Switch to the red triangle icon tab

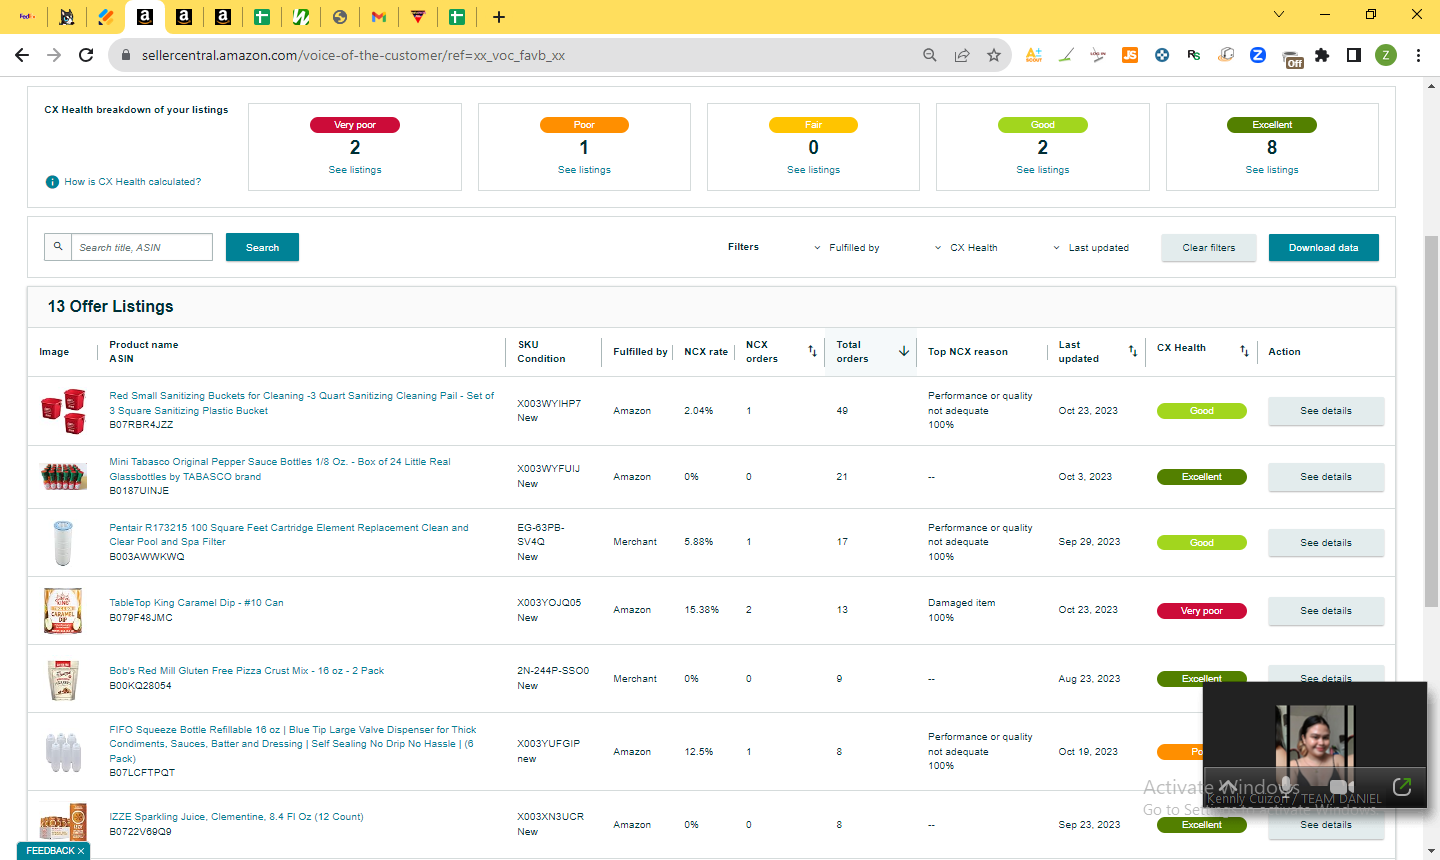click(418, 16)
